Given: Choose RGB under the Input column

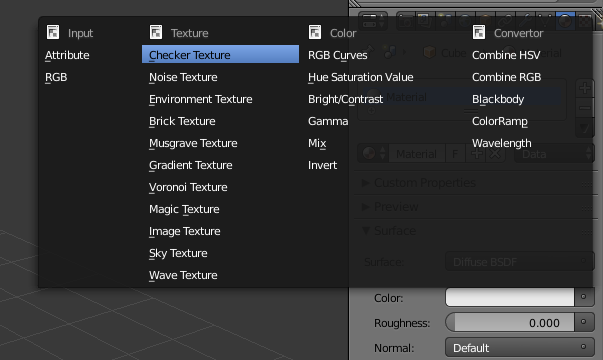Looking at the screenshot, I should 56,77.
